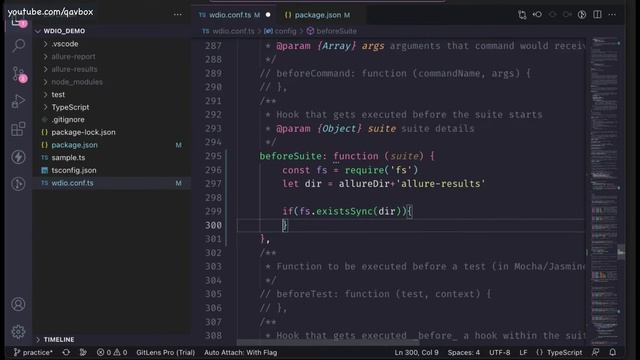Change LF end of line sequence

[523, 352]
